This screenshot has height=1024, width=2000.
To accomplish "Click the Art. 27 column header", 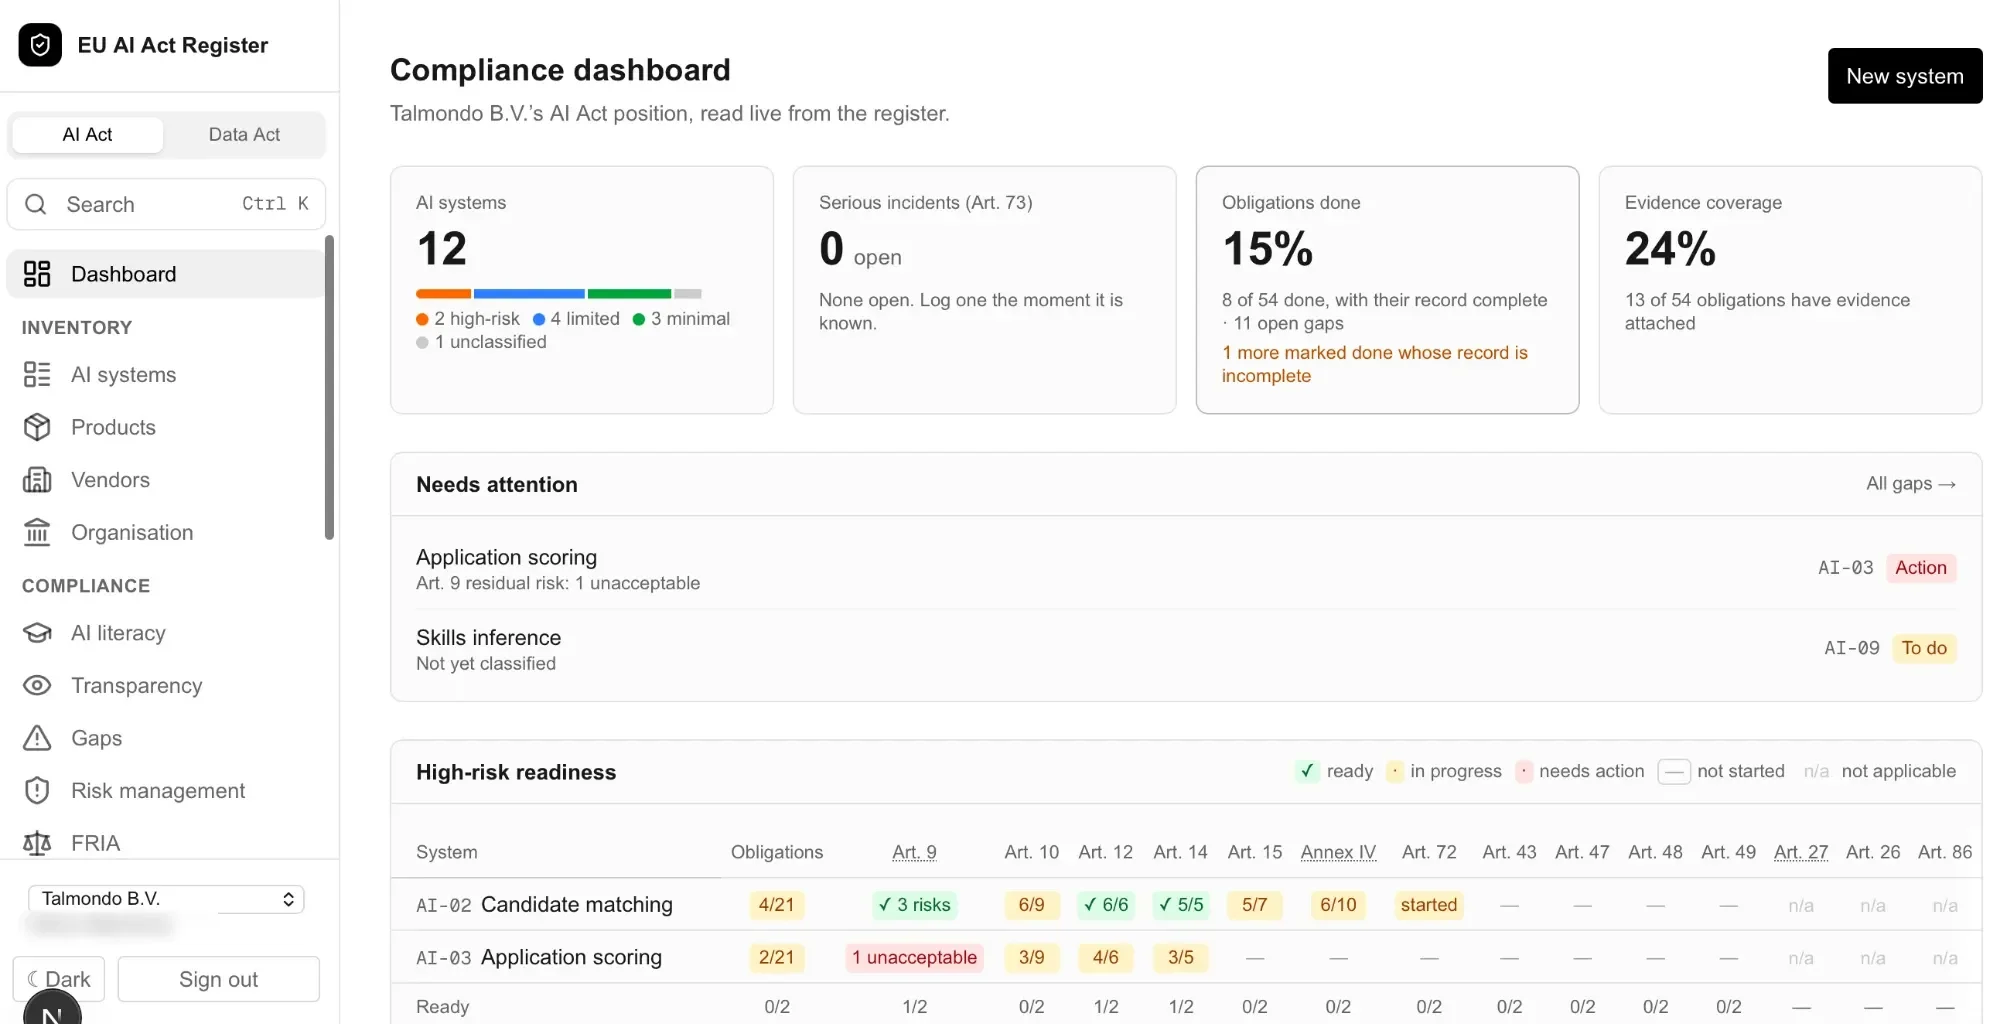I will pos(1800,852).
